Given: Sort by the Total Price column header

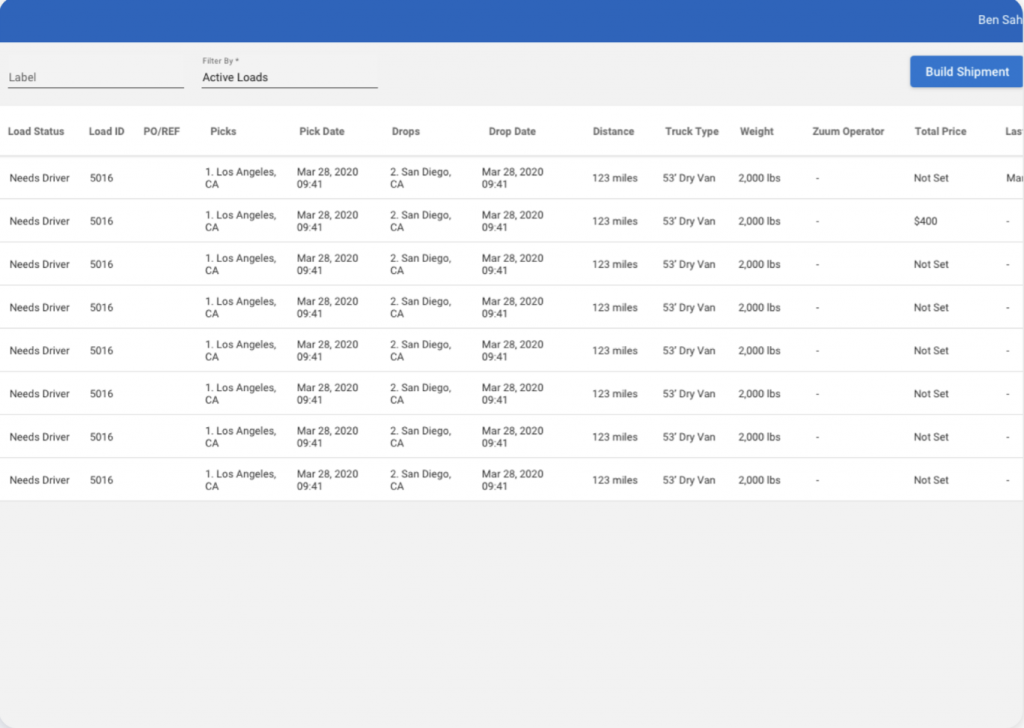Looking at the screenshot, I should click(940, 131).
